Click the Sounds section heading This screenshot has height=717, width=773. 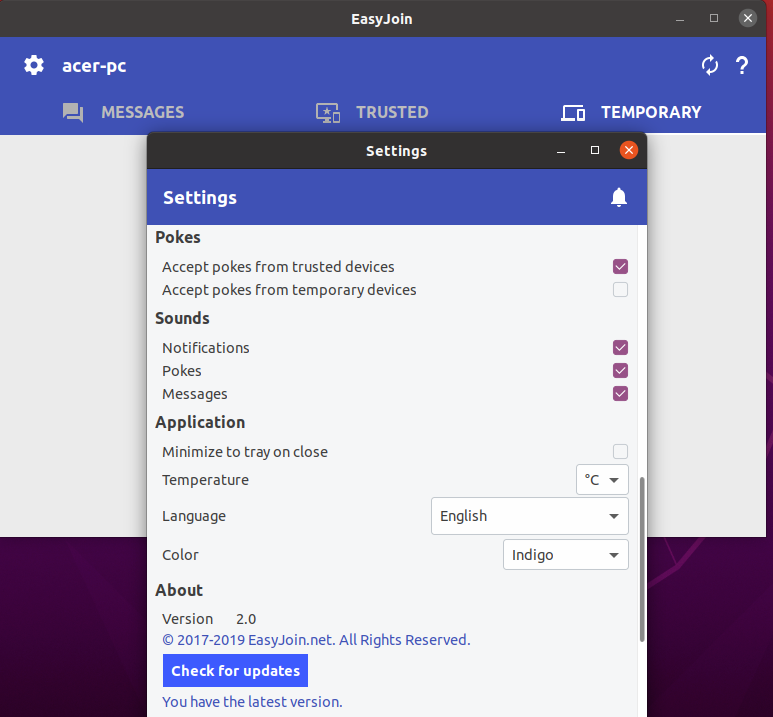tap(182, 318)
